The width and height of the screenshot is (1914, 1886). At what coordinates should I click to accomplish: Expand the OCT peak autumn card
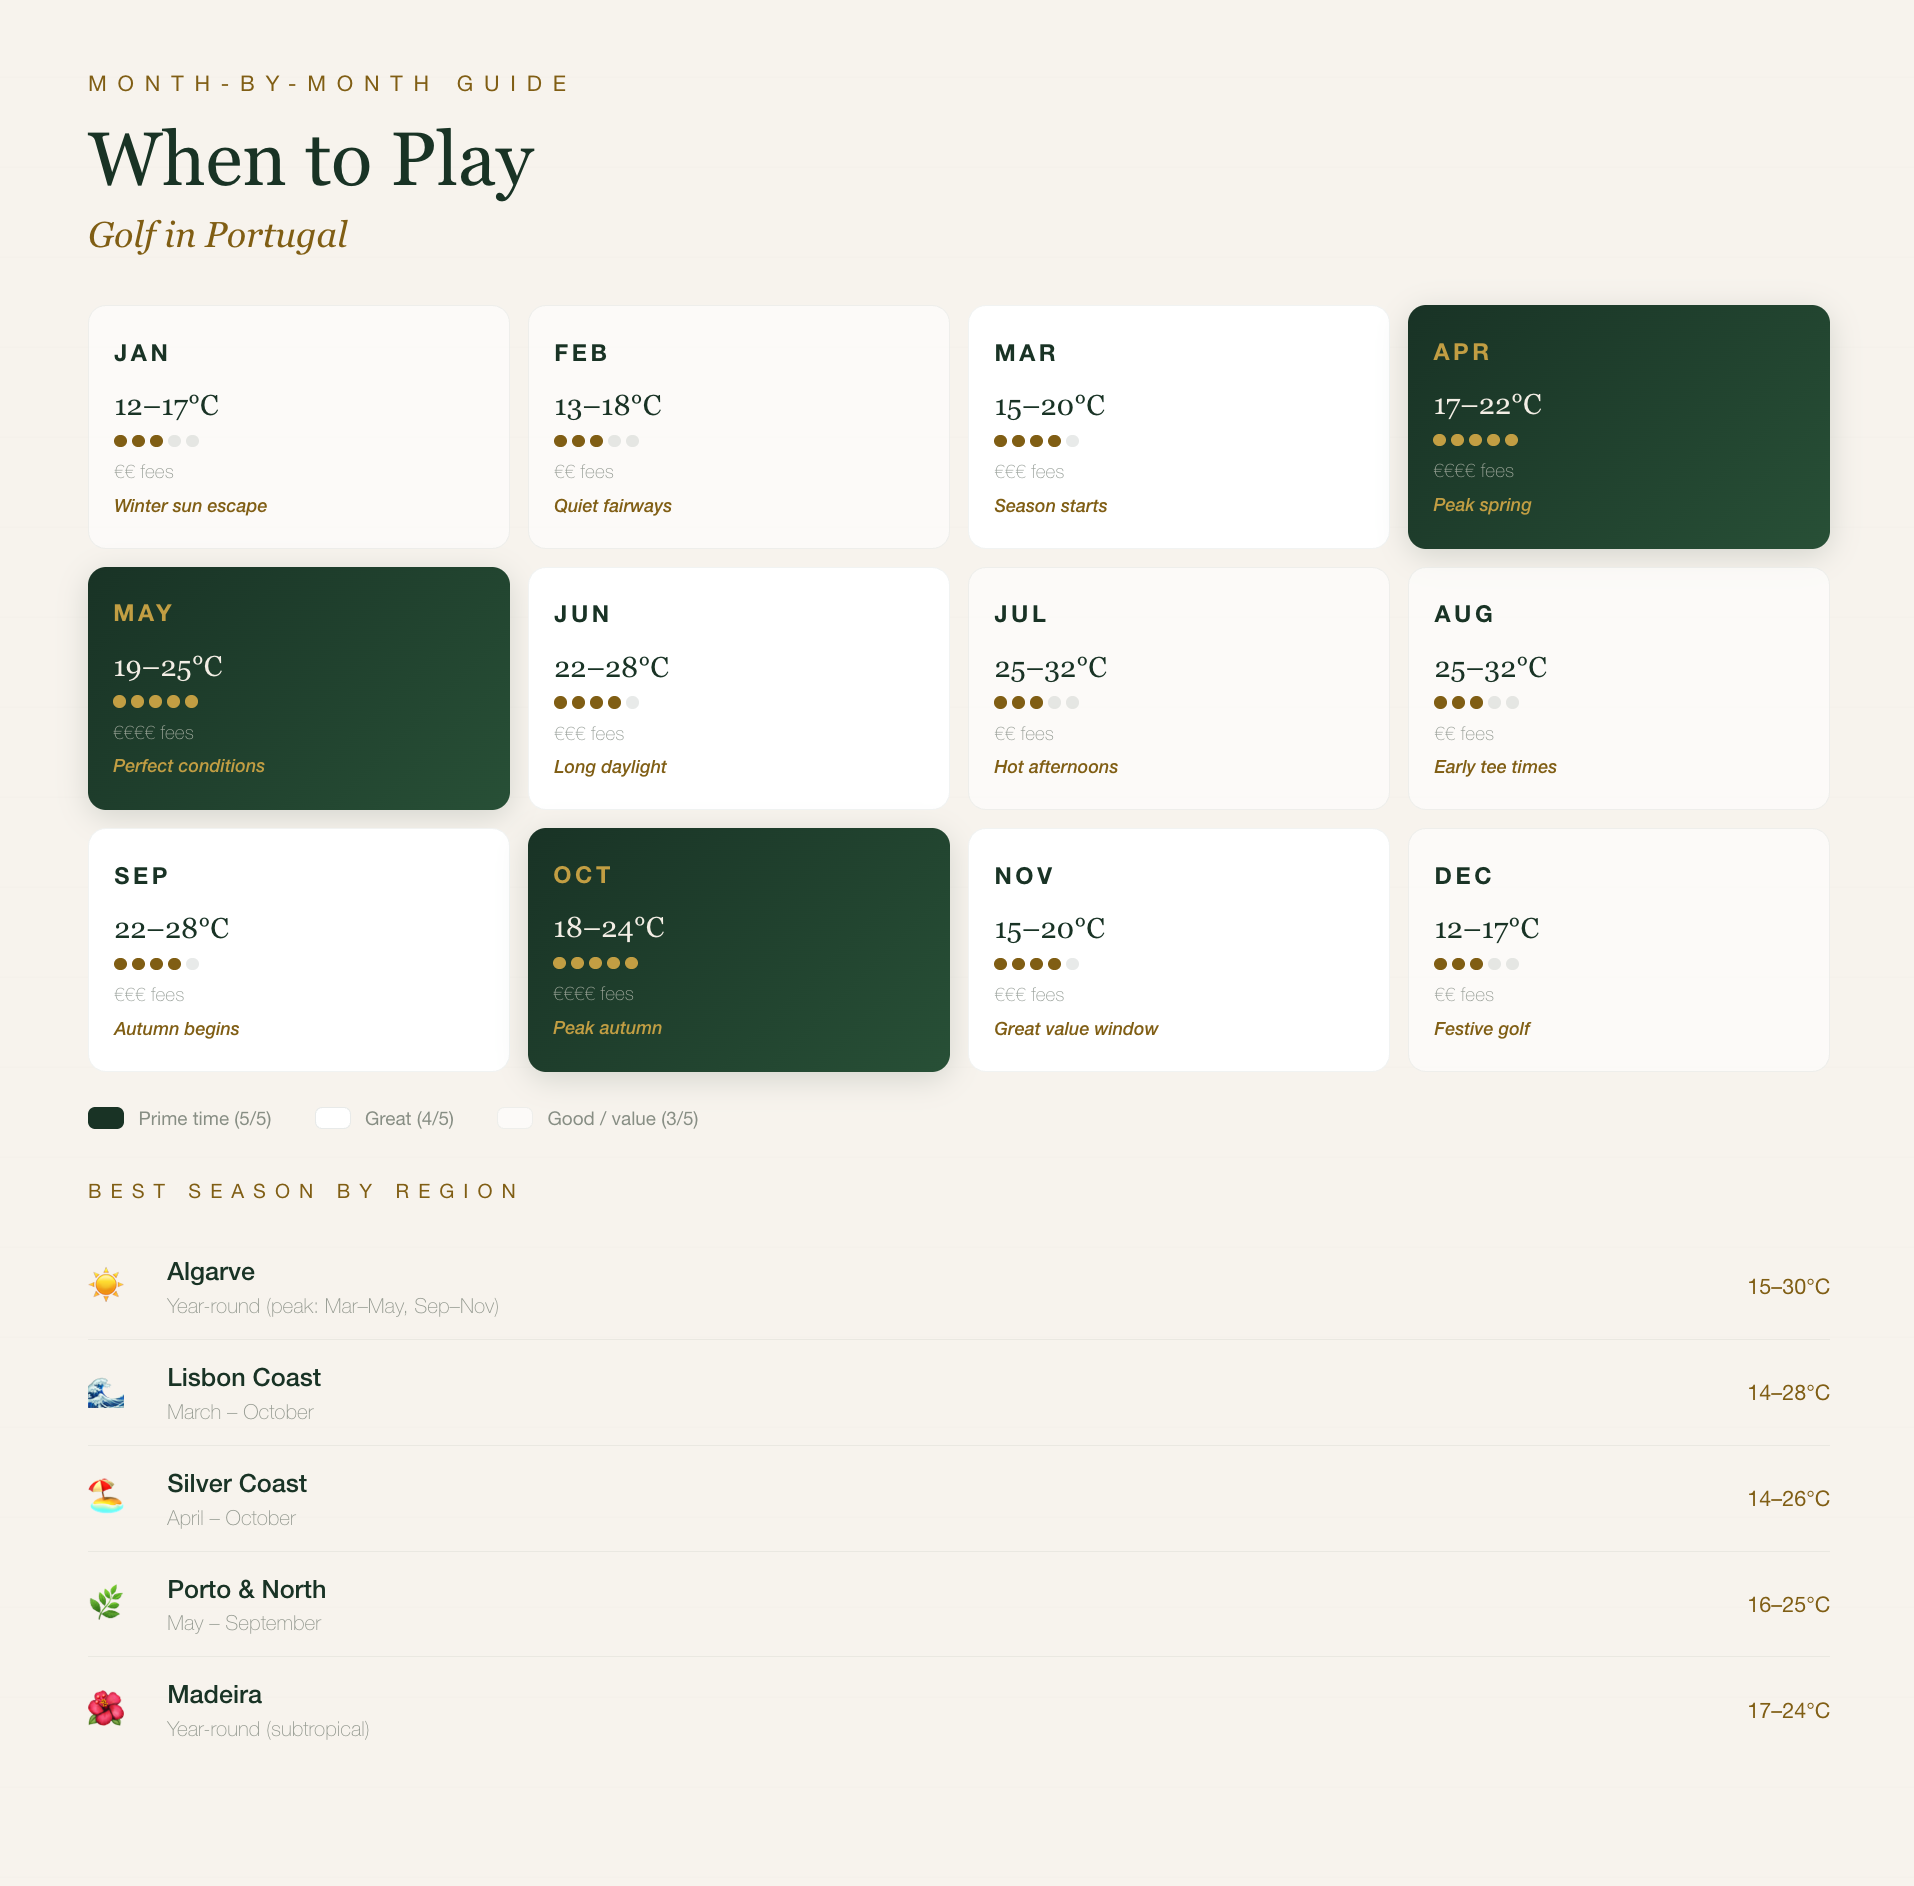[x=738, y=949]
